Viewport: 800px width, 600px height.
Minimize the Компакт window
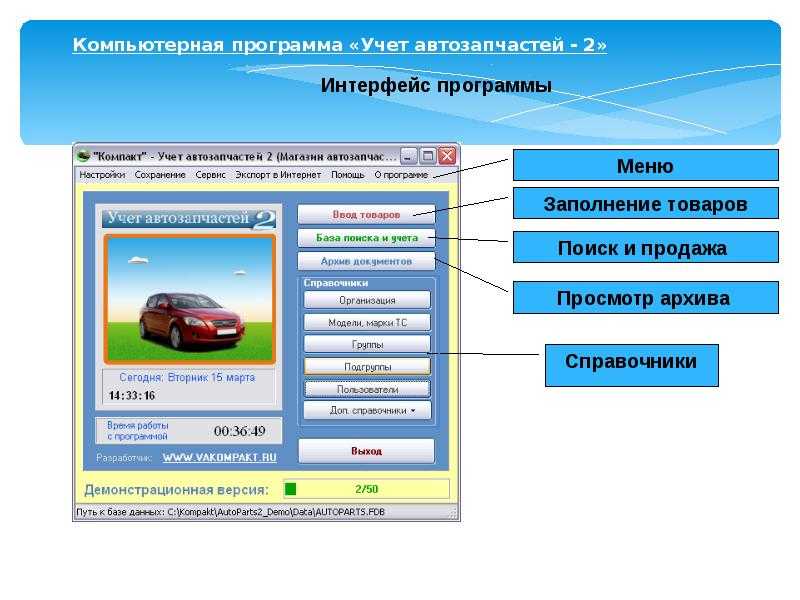point(408,156)
